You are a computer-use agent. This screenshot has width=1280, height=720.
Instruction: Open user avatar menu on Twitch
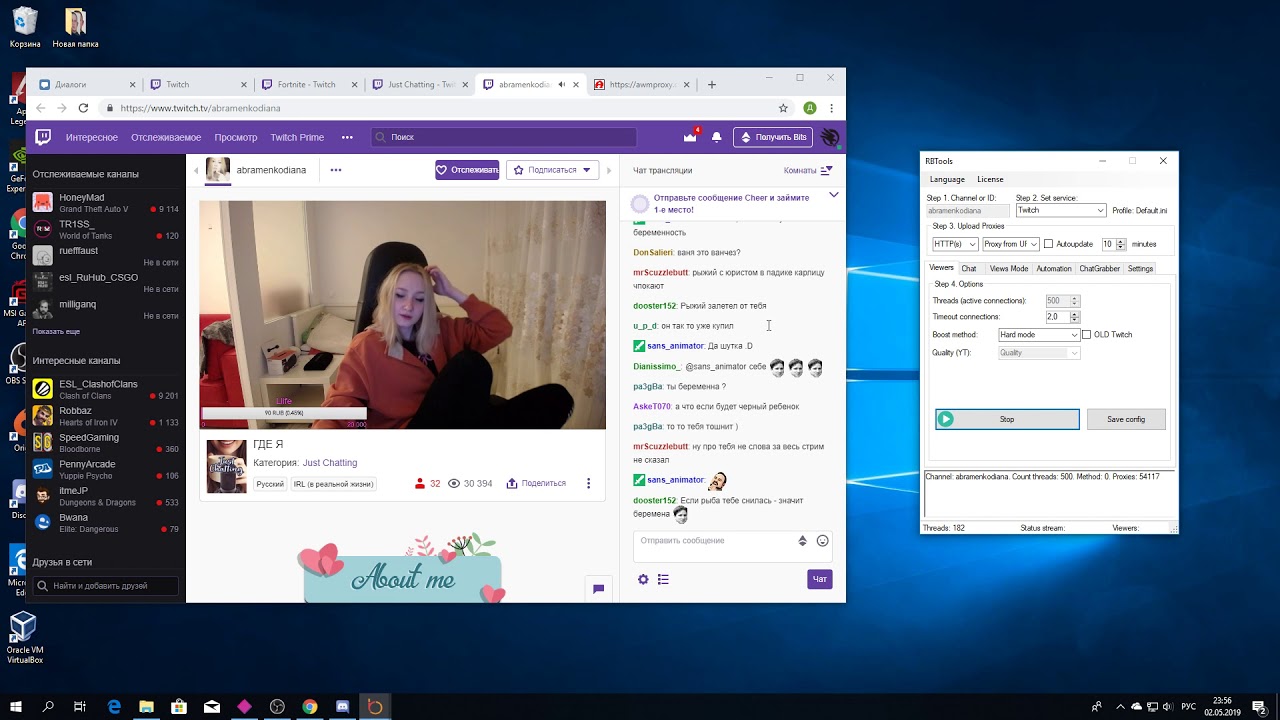[830, 137]
